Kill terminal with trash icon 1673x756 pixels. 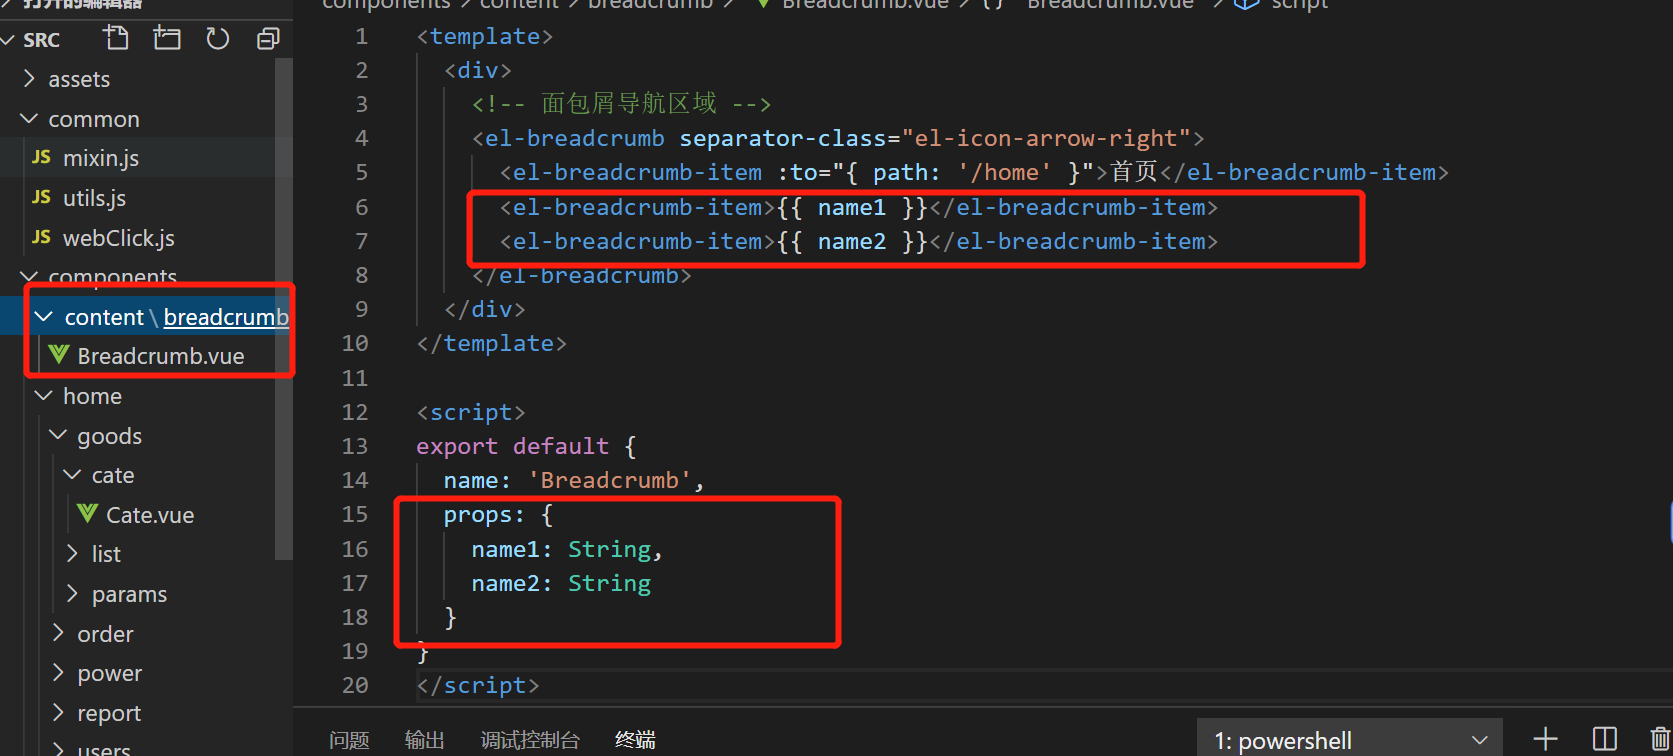pyautogui.click(x=1661, y=740)
